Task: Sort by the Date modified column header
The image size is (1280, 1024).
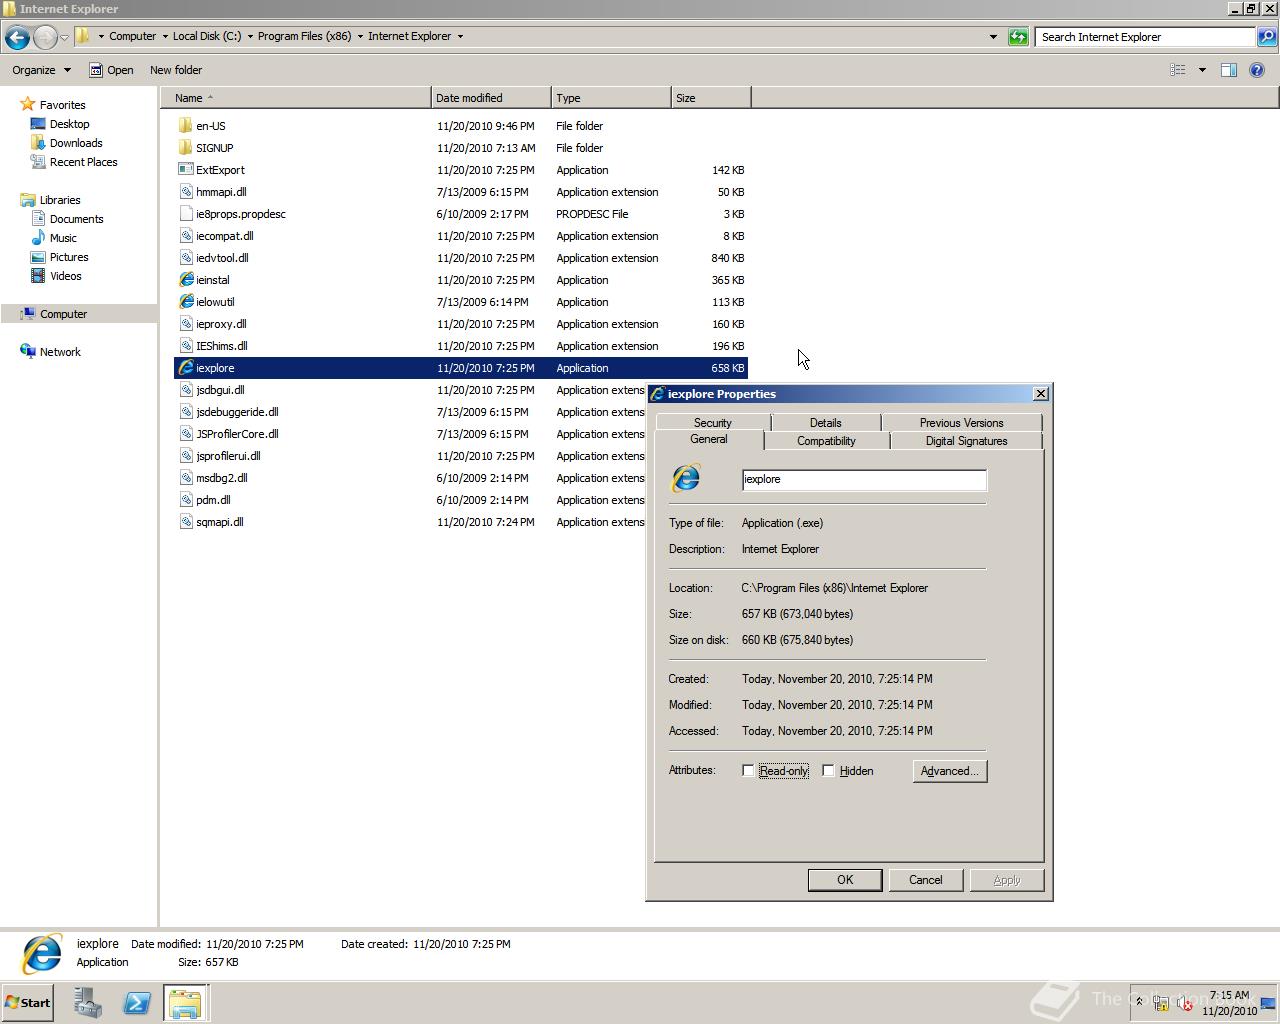Action: (x=491, y=98)
